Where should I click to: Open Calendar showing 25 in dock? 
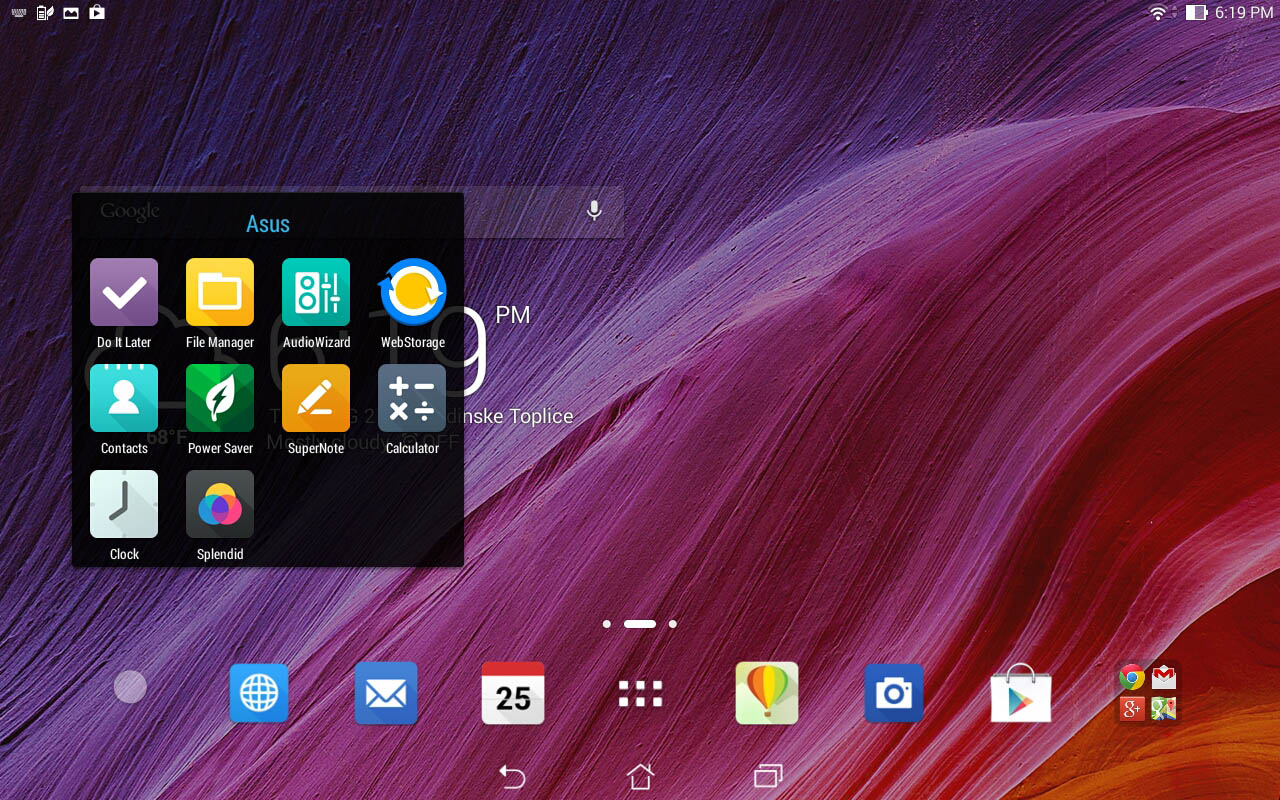point(513,692)
